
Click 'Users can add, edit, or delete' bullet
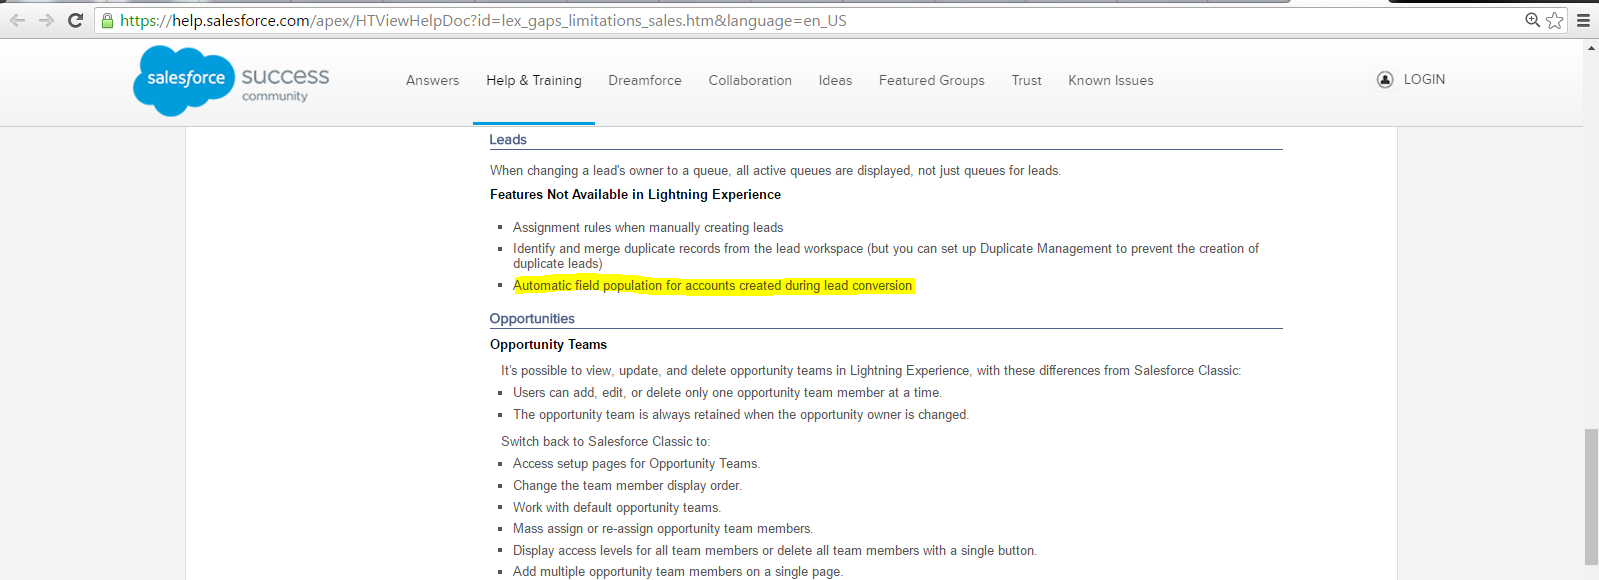727,392
